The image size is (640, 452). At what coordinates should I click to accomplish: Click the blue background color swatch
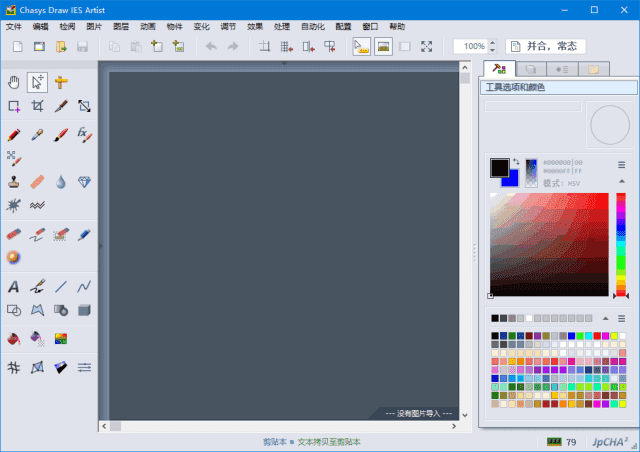point(511,179)
